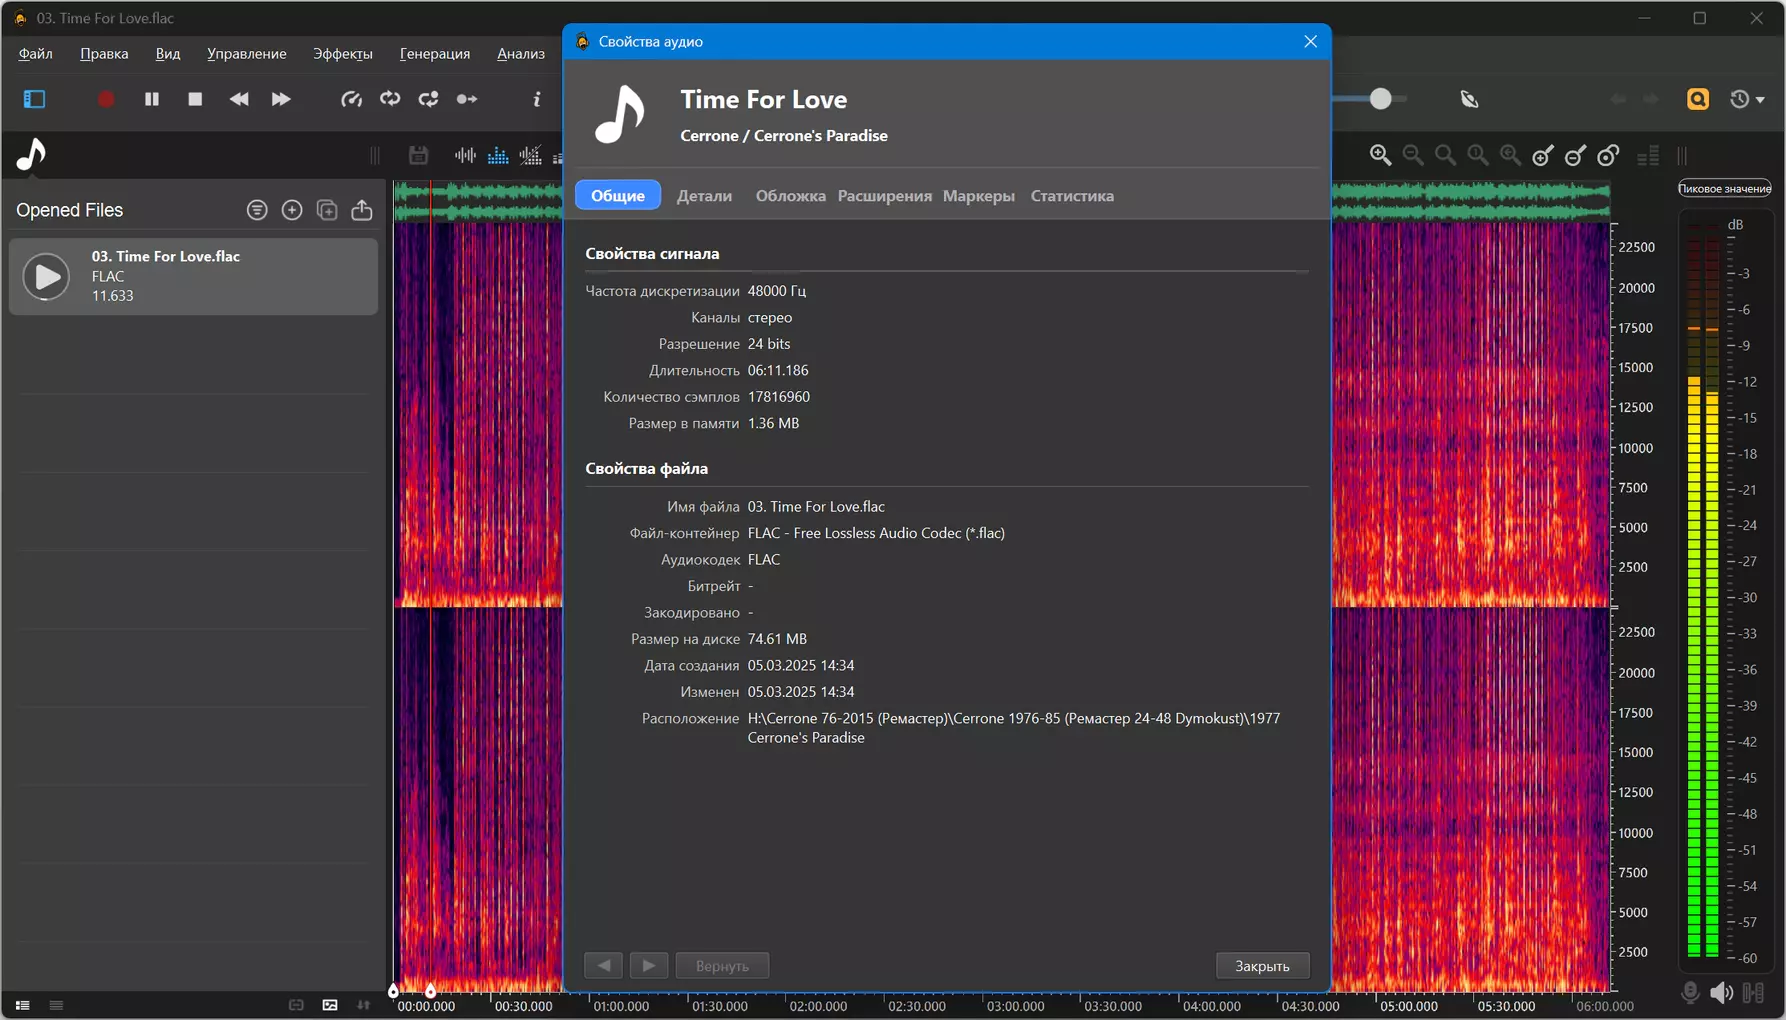This screenshot has width=1786, height=1020.
Task: Toggle the dot-with-arrow playback cursor icon
Action: tap(467, 99)
